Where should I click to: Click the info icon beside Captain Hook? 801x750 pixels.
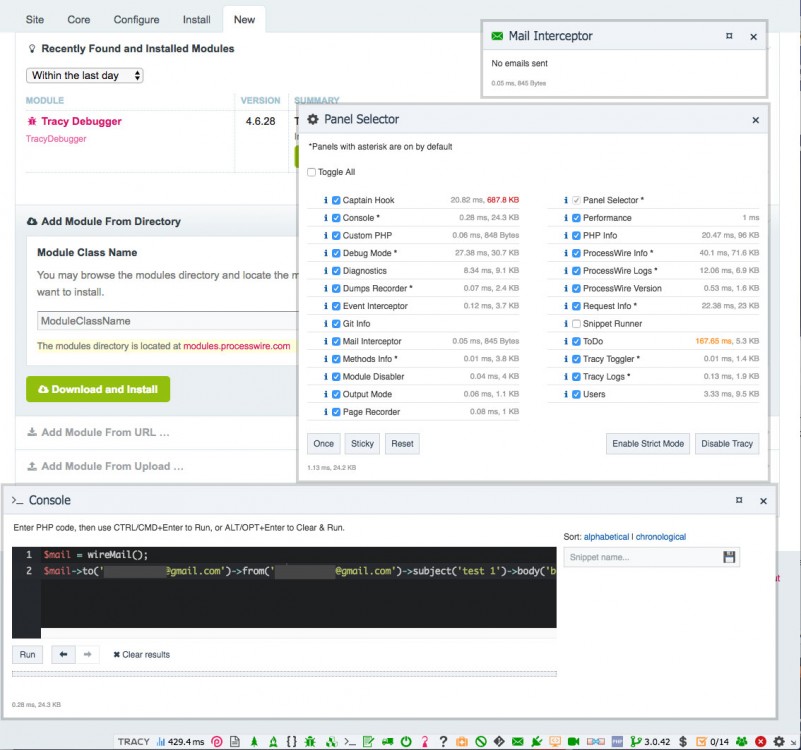click(x=325, y=200)
